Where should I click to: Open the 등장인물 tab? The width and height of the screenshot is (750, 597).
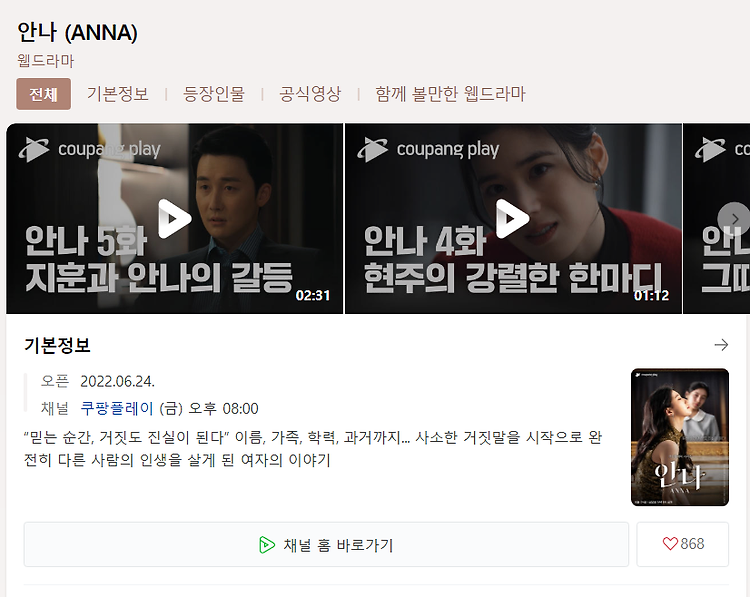tap(214, 94)
